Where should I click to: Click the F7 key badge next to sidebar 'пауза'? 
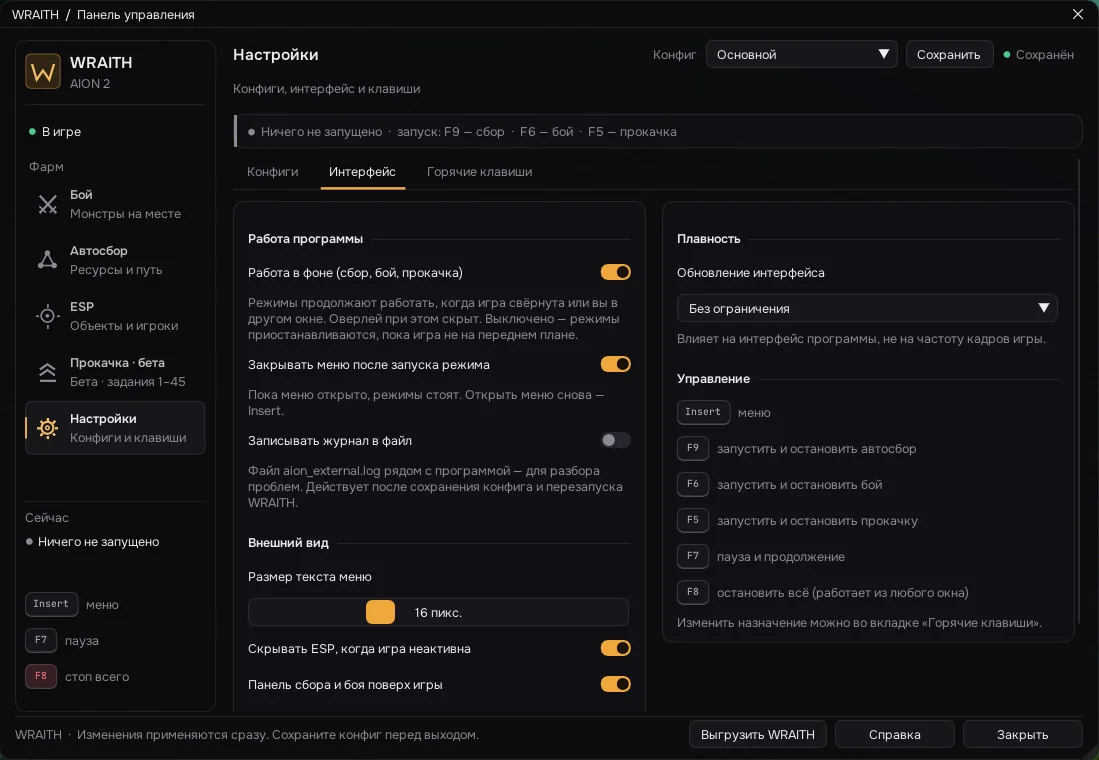pos(41,640)
